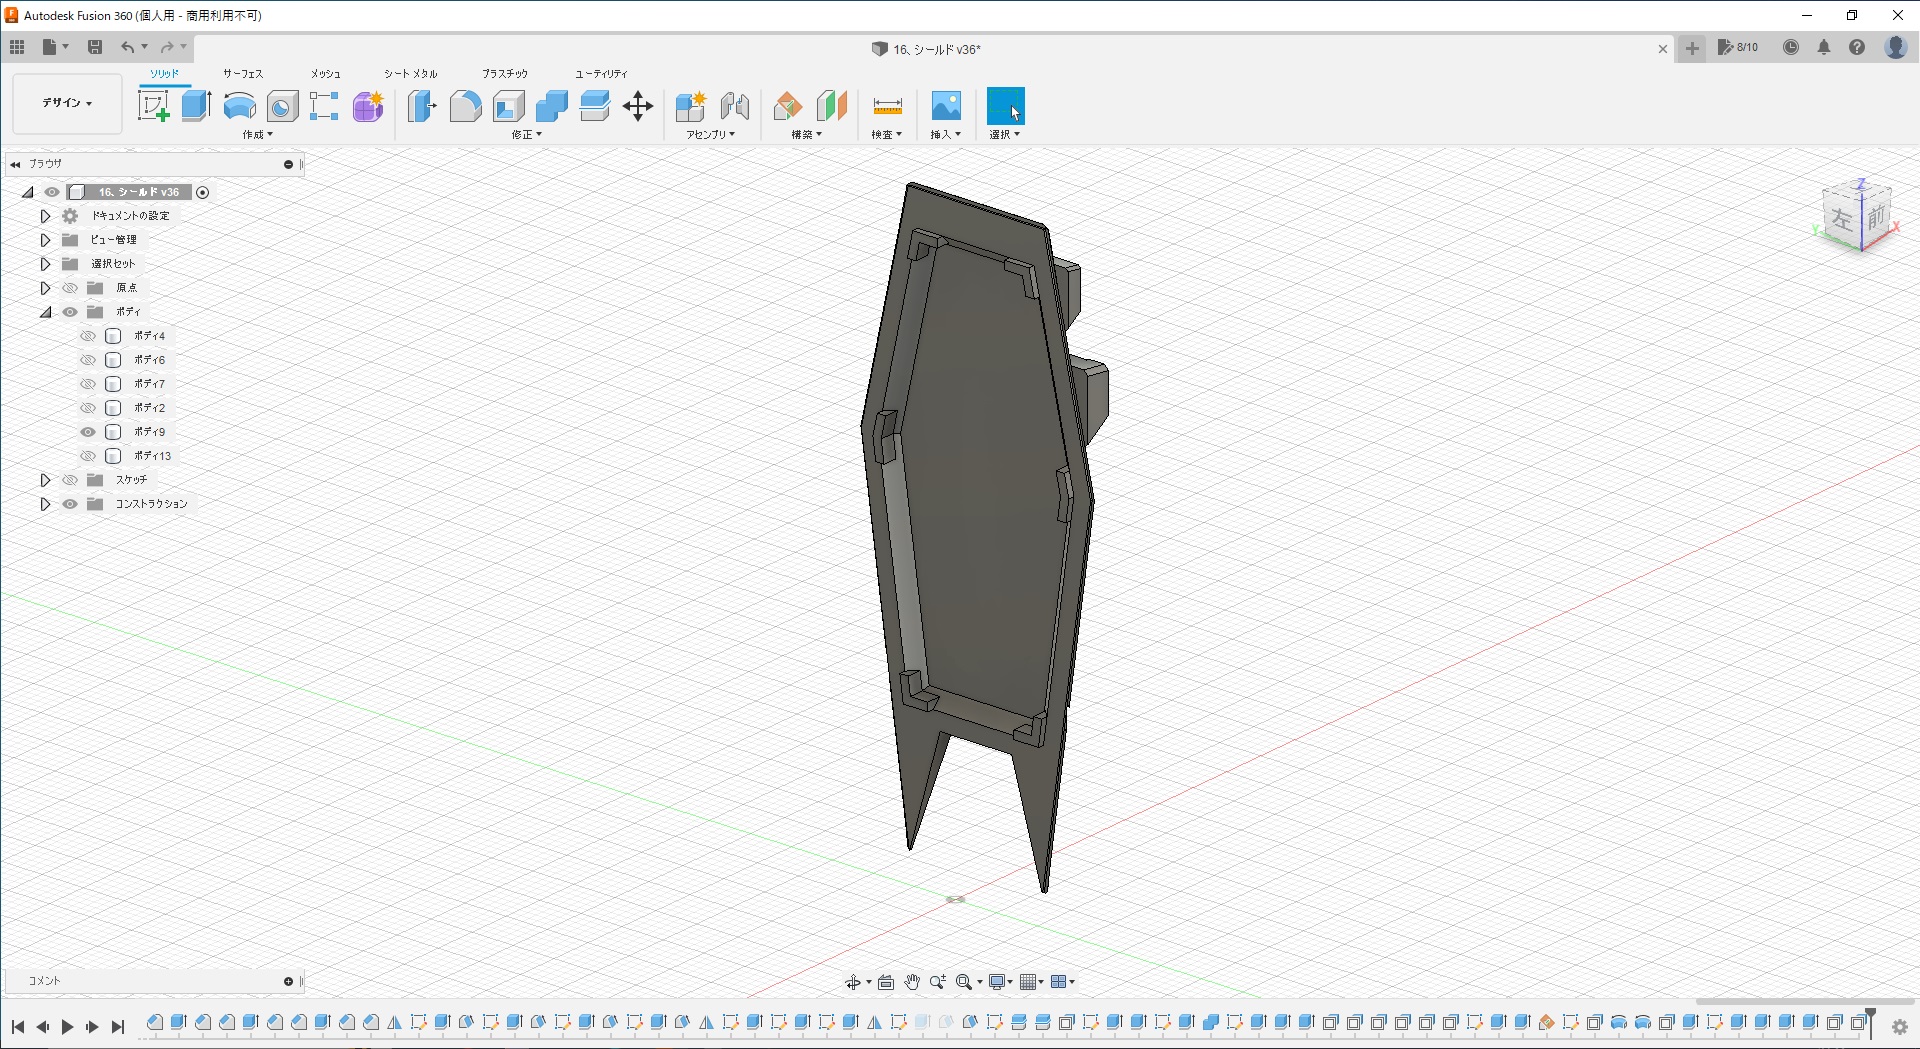Open the 作成 menu label

click(x=257, y=135)
